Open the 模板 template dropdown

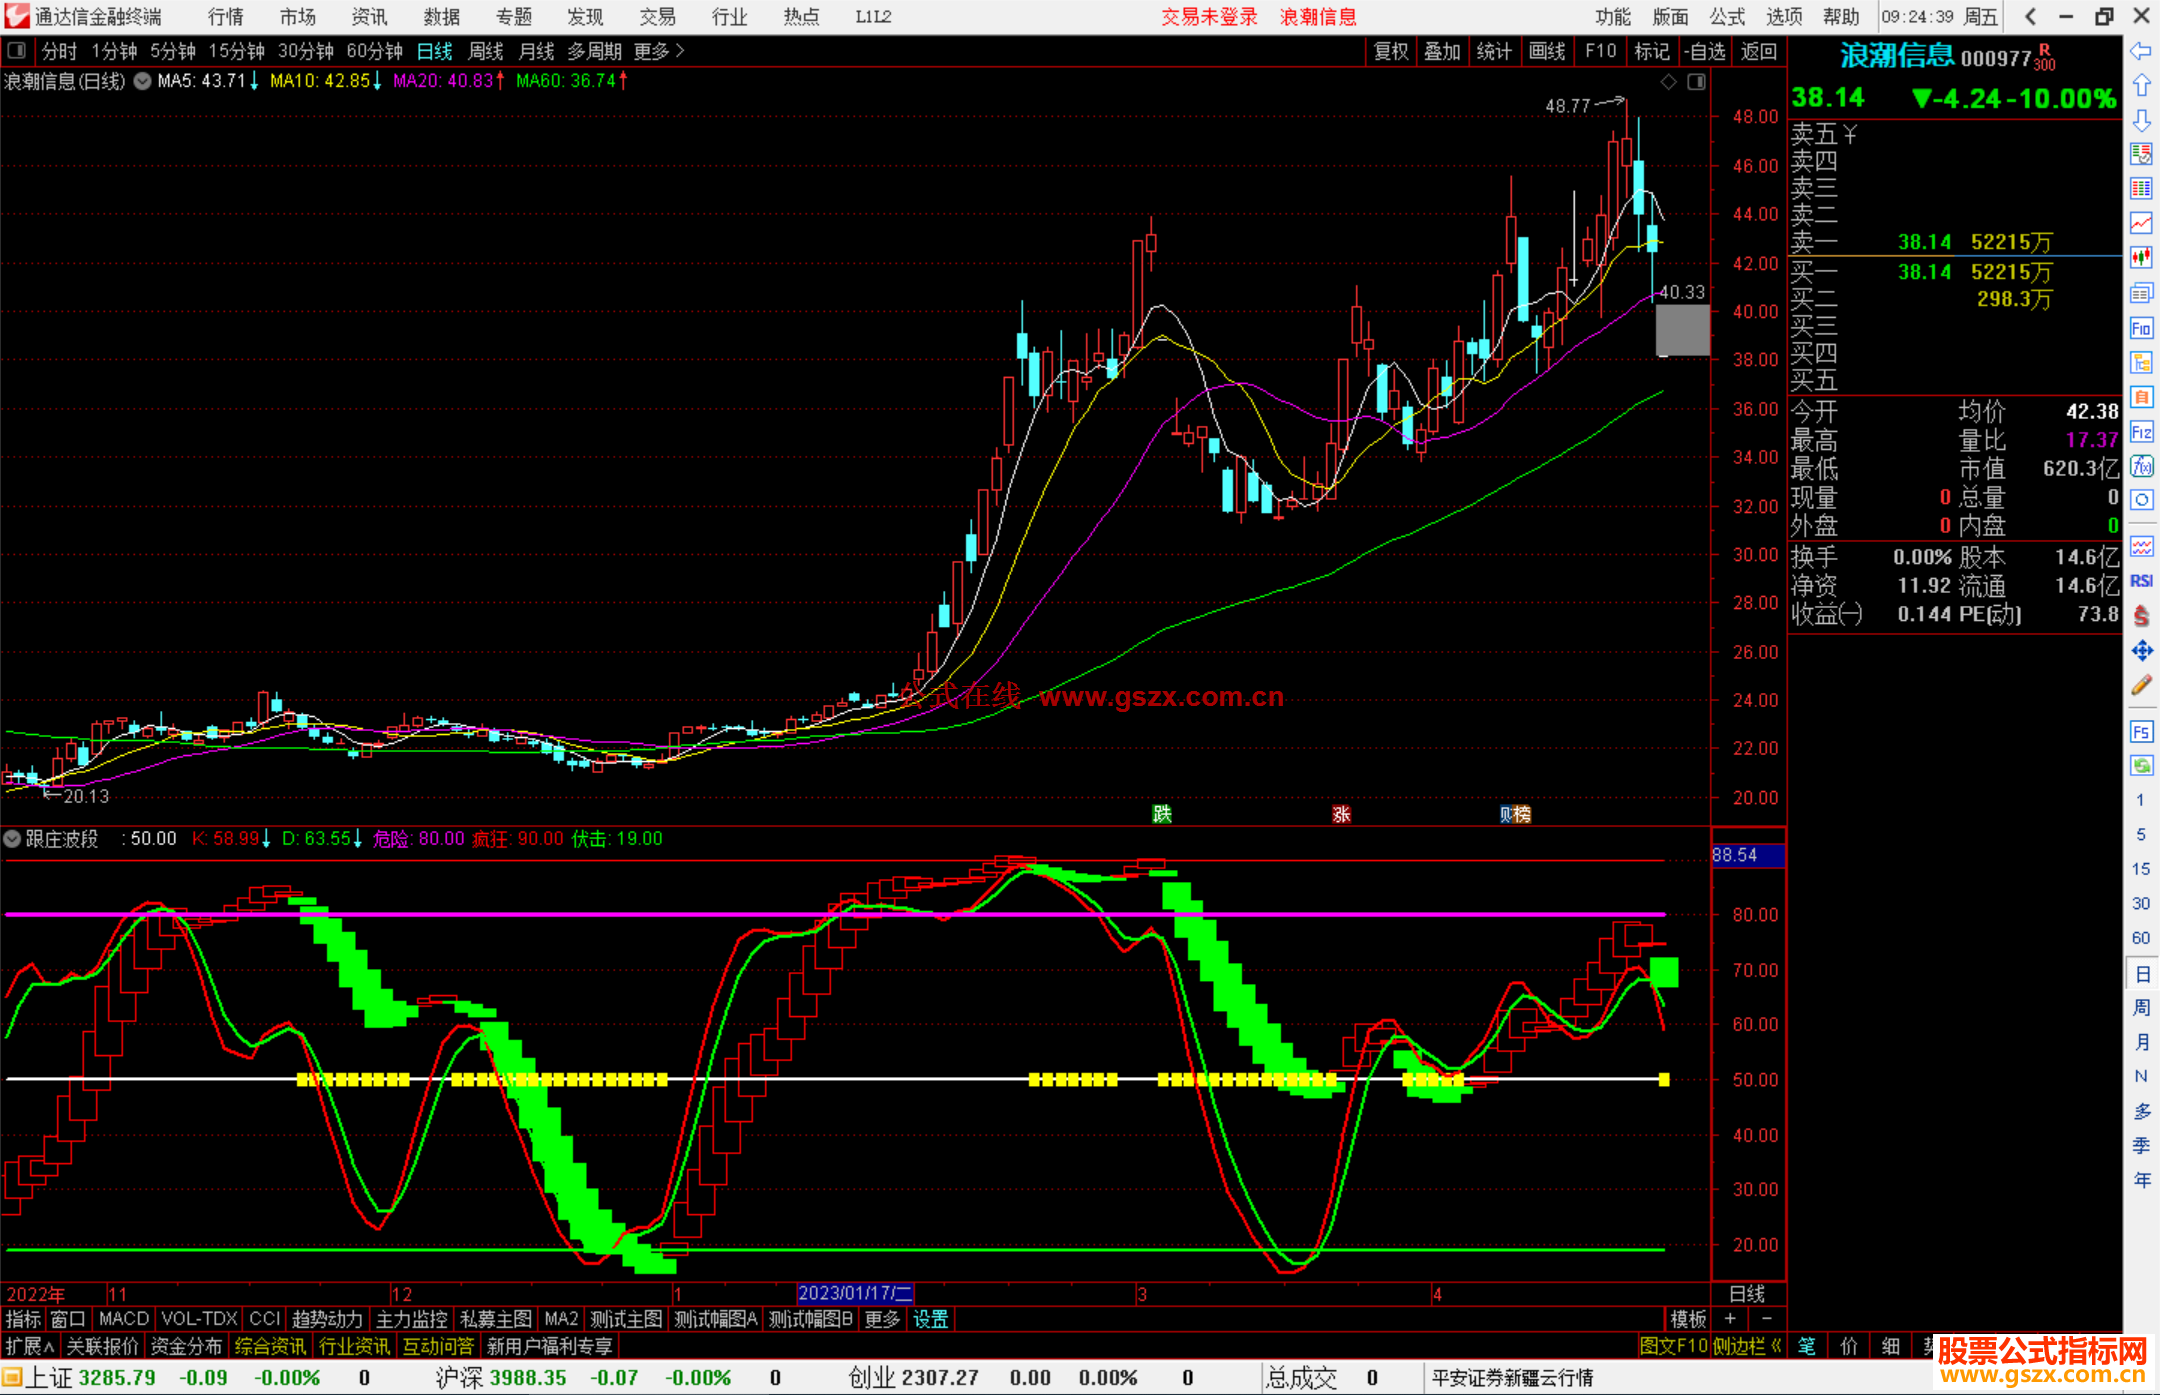[x=1688, y=1319]
